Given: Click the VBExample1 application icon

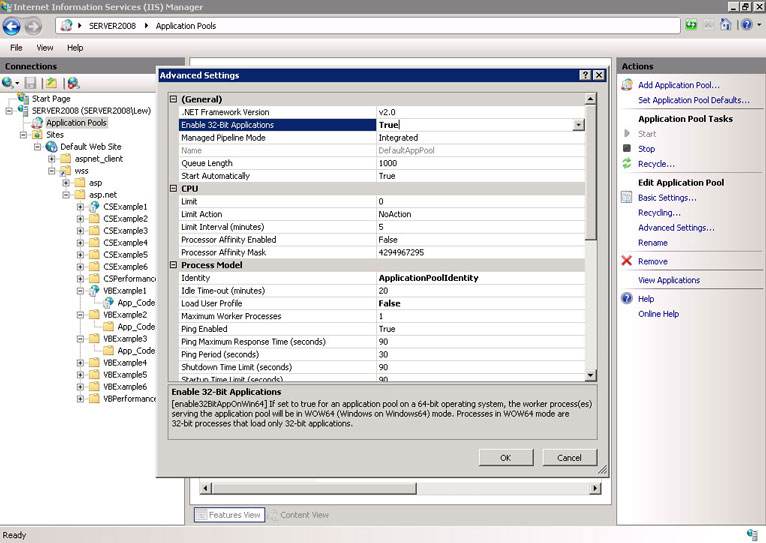Looking at the screenshot, I should [x=94, y=291].
